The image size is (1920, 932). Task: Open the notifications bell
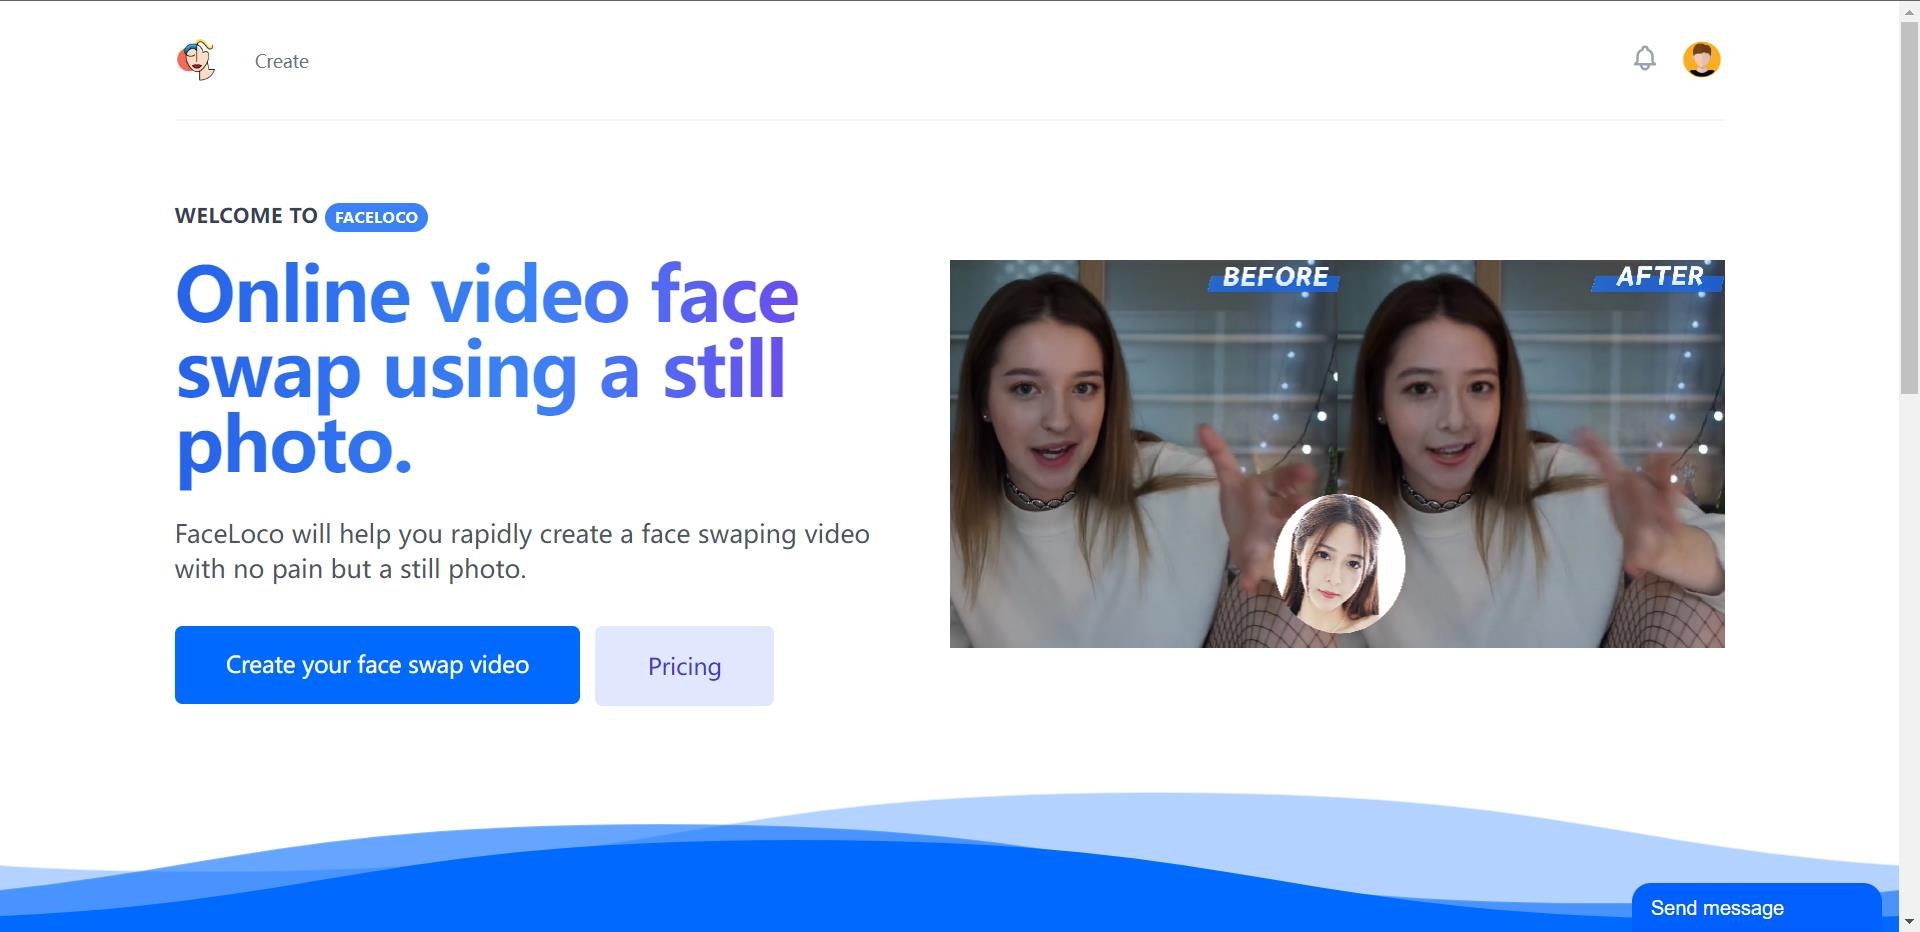pyautogui.click(x=1644, y=59)
